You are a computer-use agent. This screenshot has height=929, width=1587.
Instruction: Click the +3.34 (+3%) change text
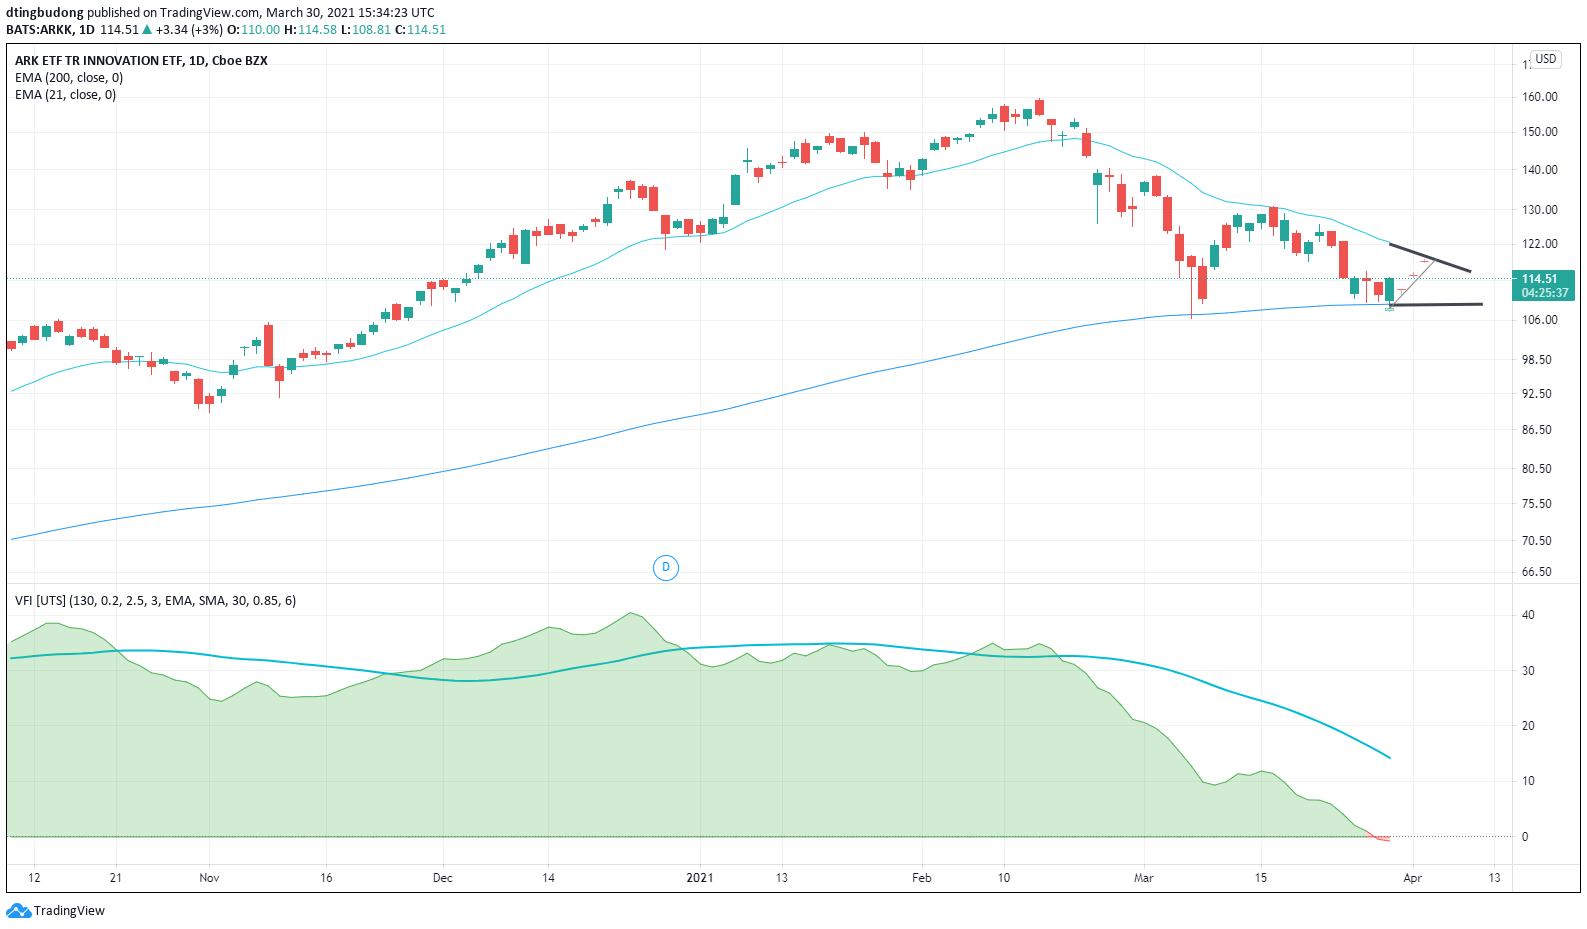pyautogui.click(x=189, y=30)
